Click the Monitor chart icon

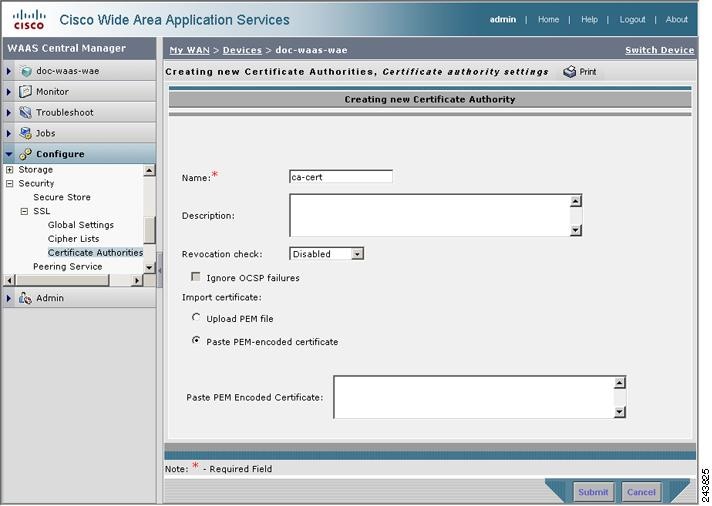[x=25, y=91]
